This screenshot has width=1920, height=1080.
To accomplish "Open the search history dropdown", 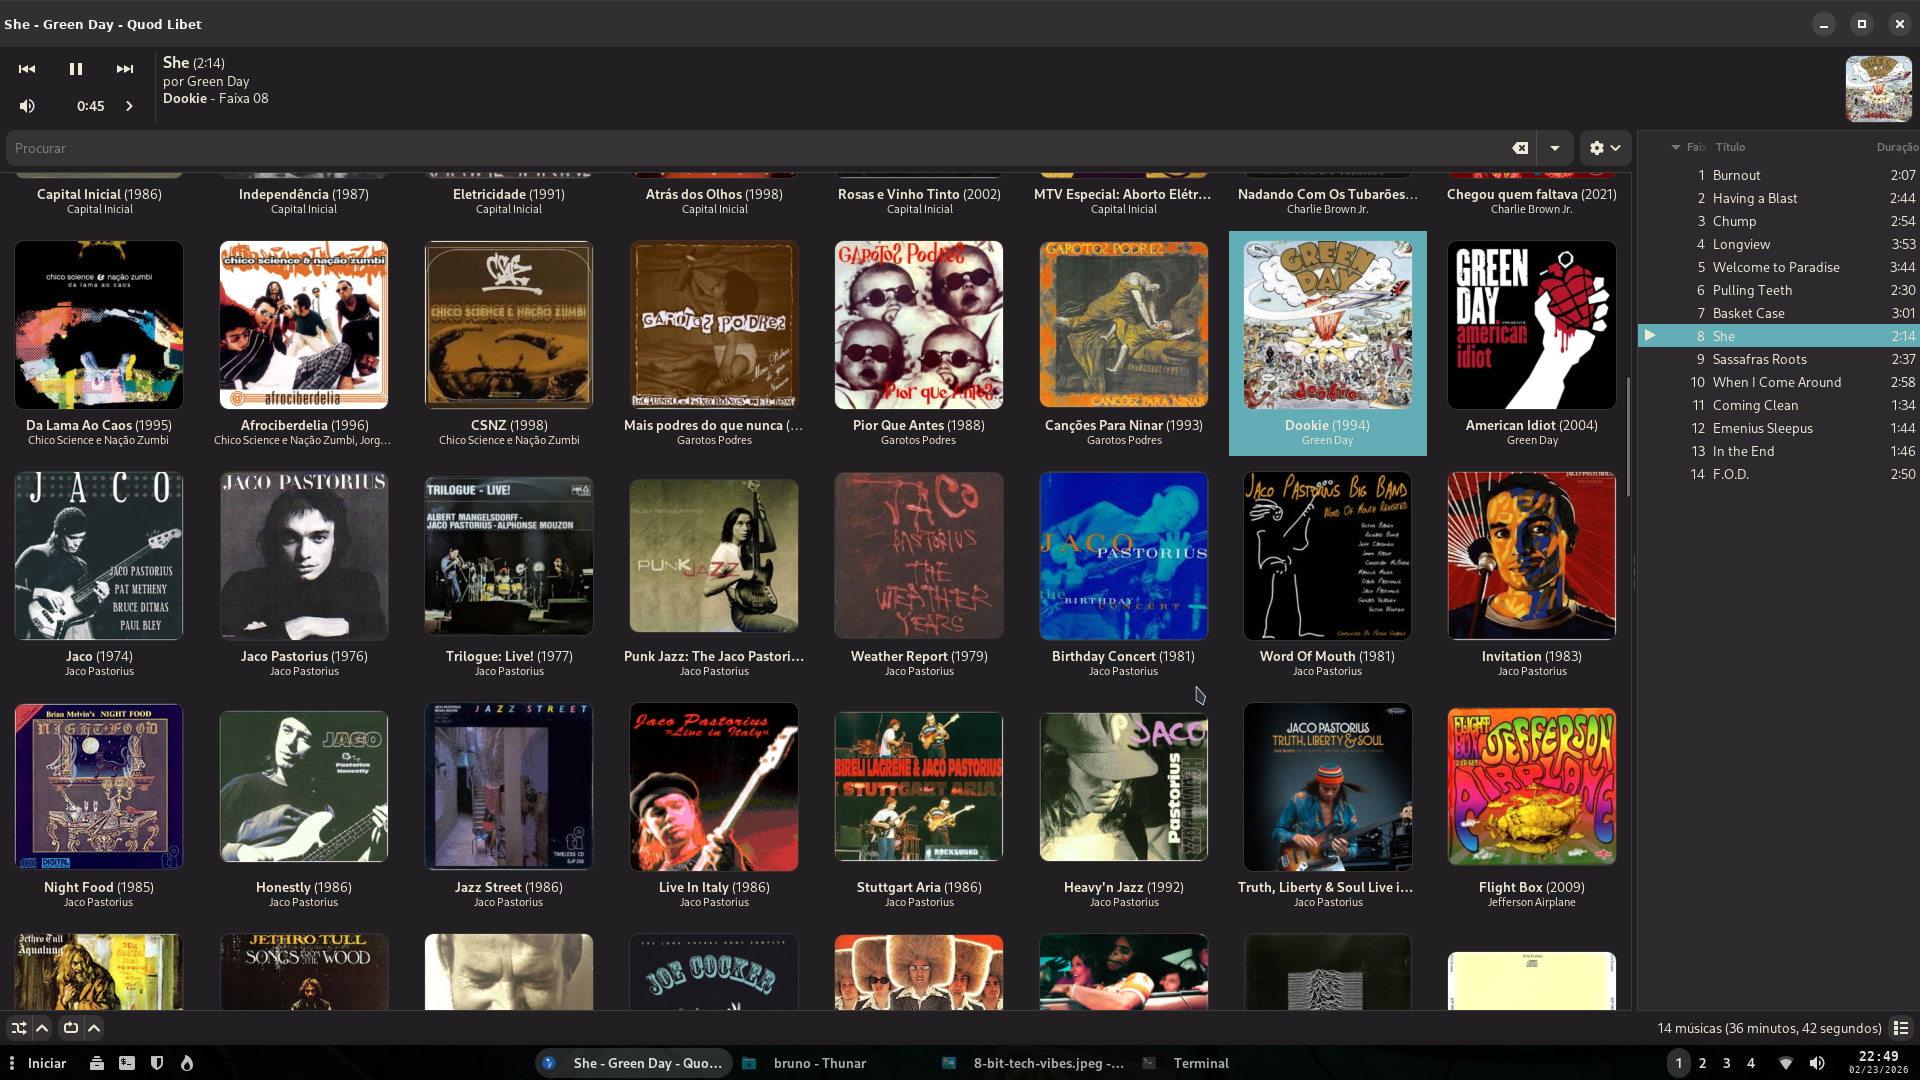I will [1555, 148].
